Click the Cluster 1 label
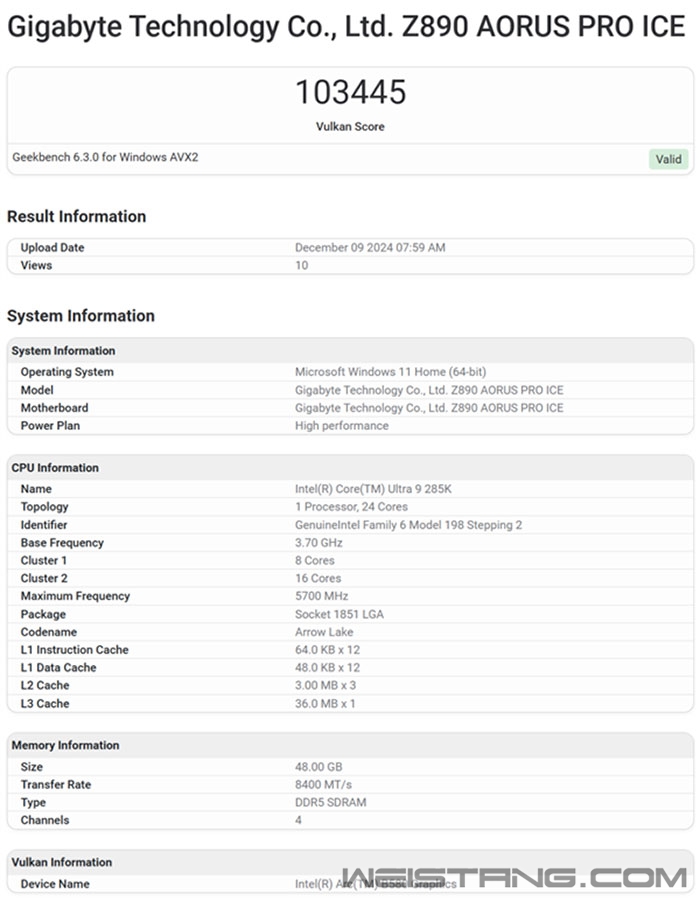The image size is (700, 901). pos(44,560)
